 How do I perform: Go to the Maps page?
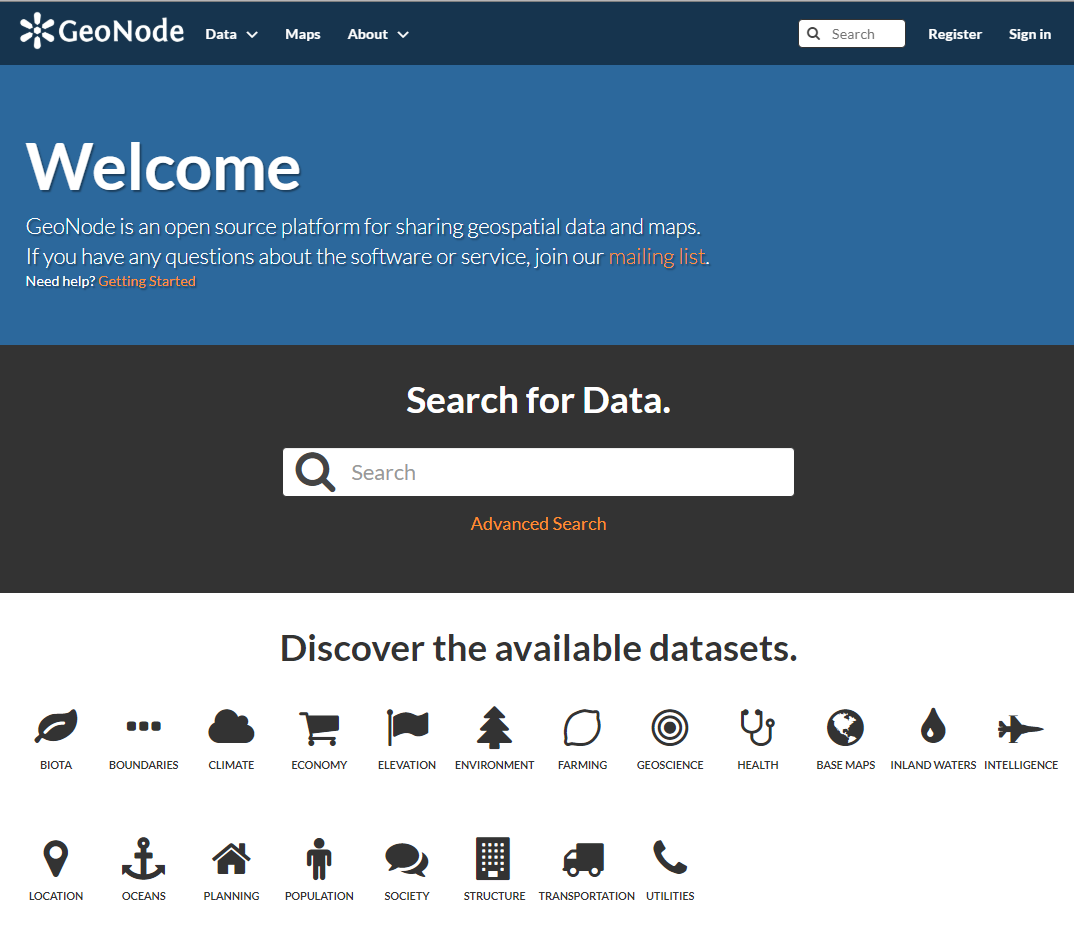(x=303, y=34)
